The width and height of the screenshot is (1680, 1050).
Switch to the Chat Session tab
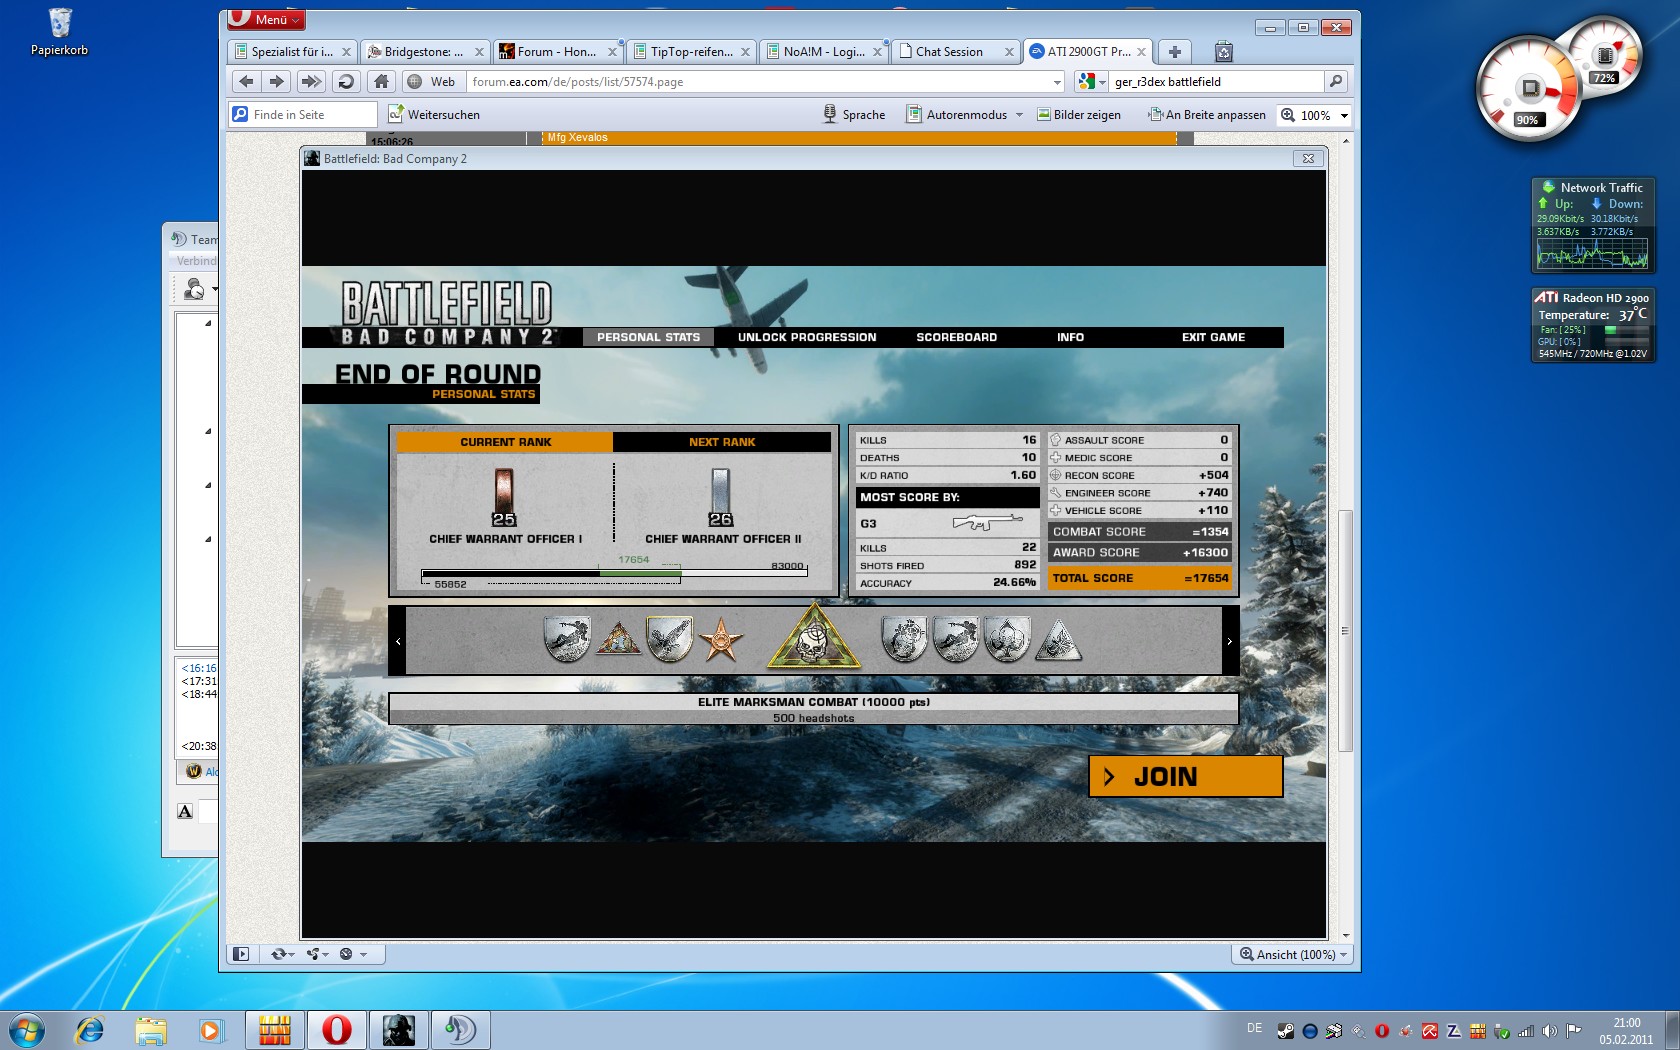click(957, 52)
